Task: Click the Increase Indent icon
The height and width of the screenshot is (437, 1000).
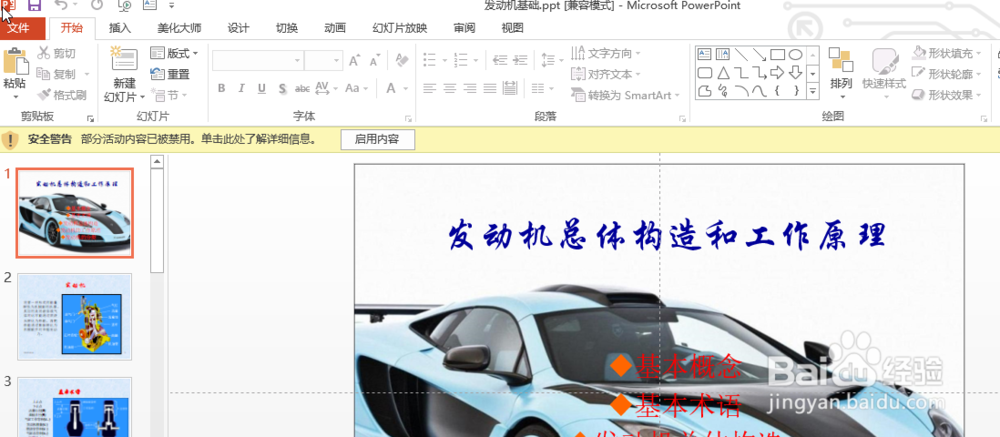Action: (x=521, y=60)
